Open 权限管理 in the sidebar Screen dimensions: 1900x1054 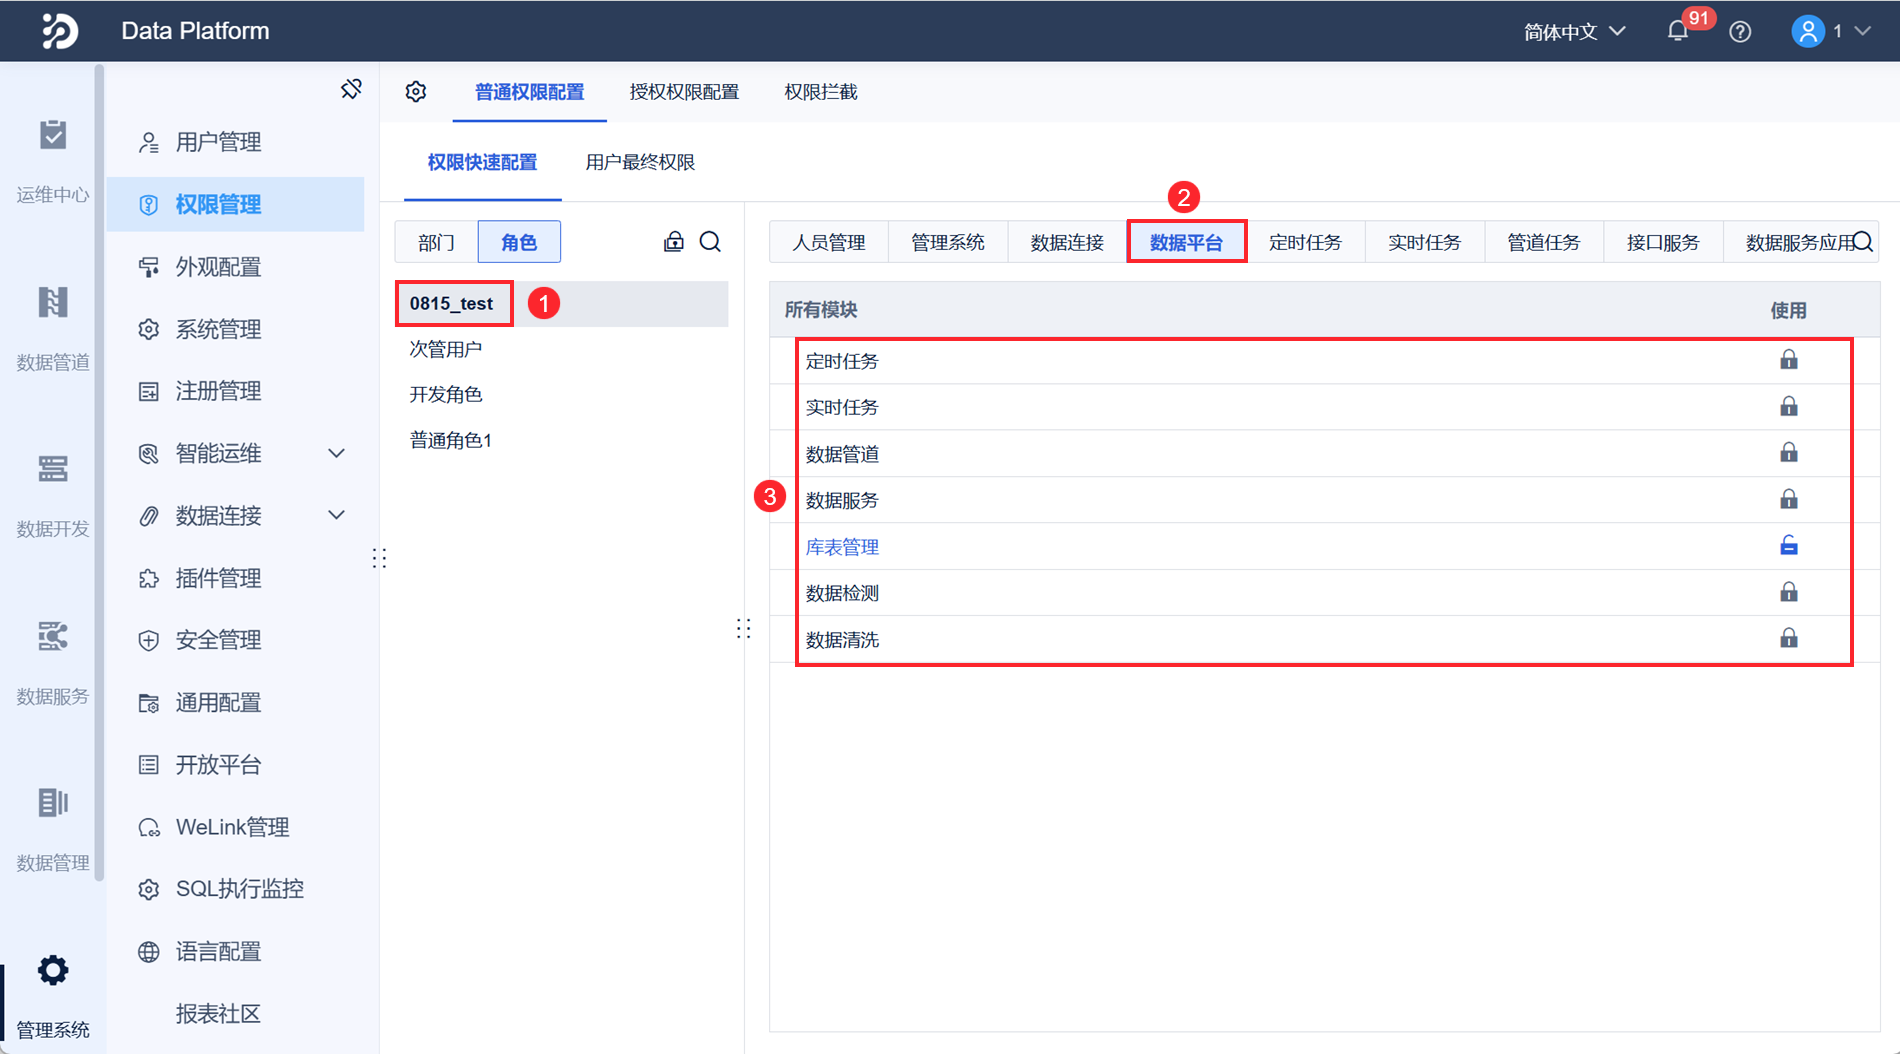pyautogui.click(x=236, y=204)
